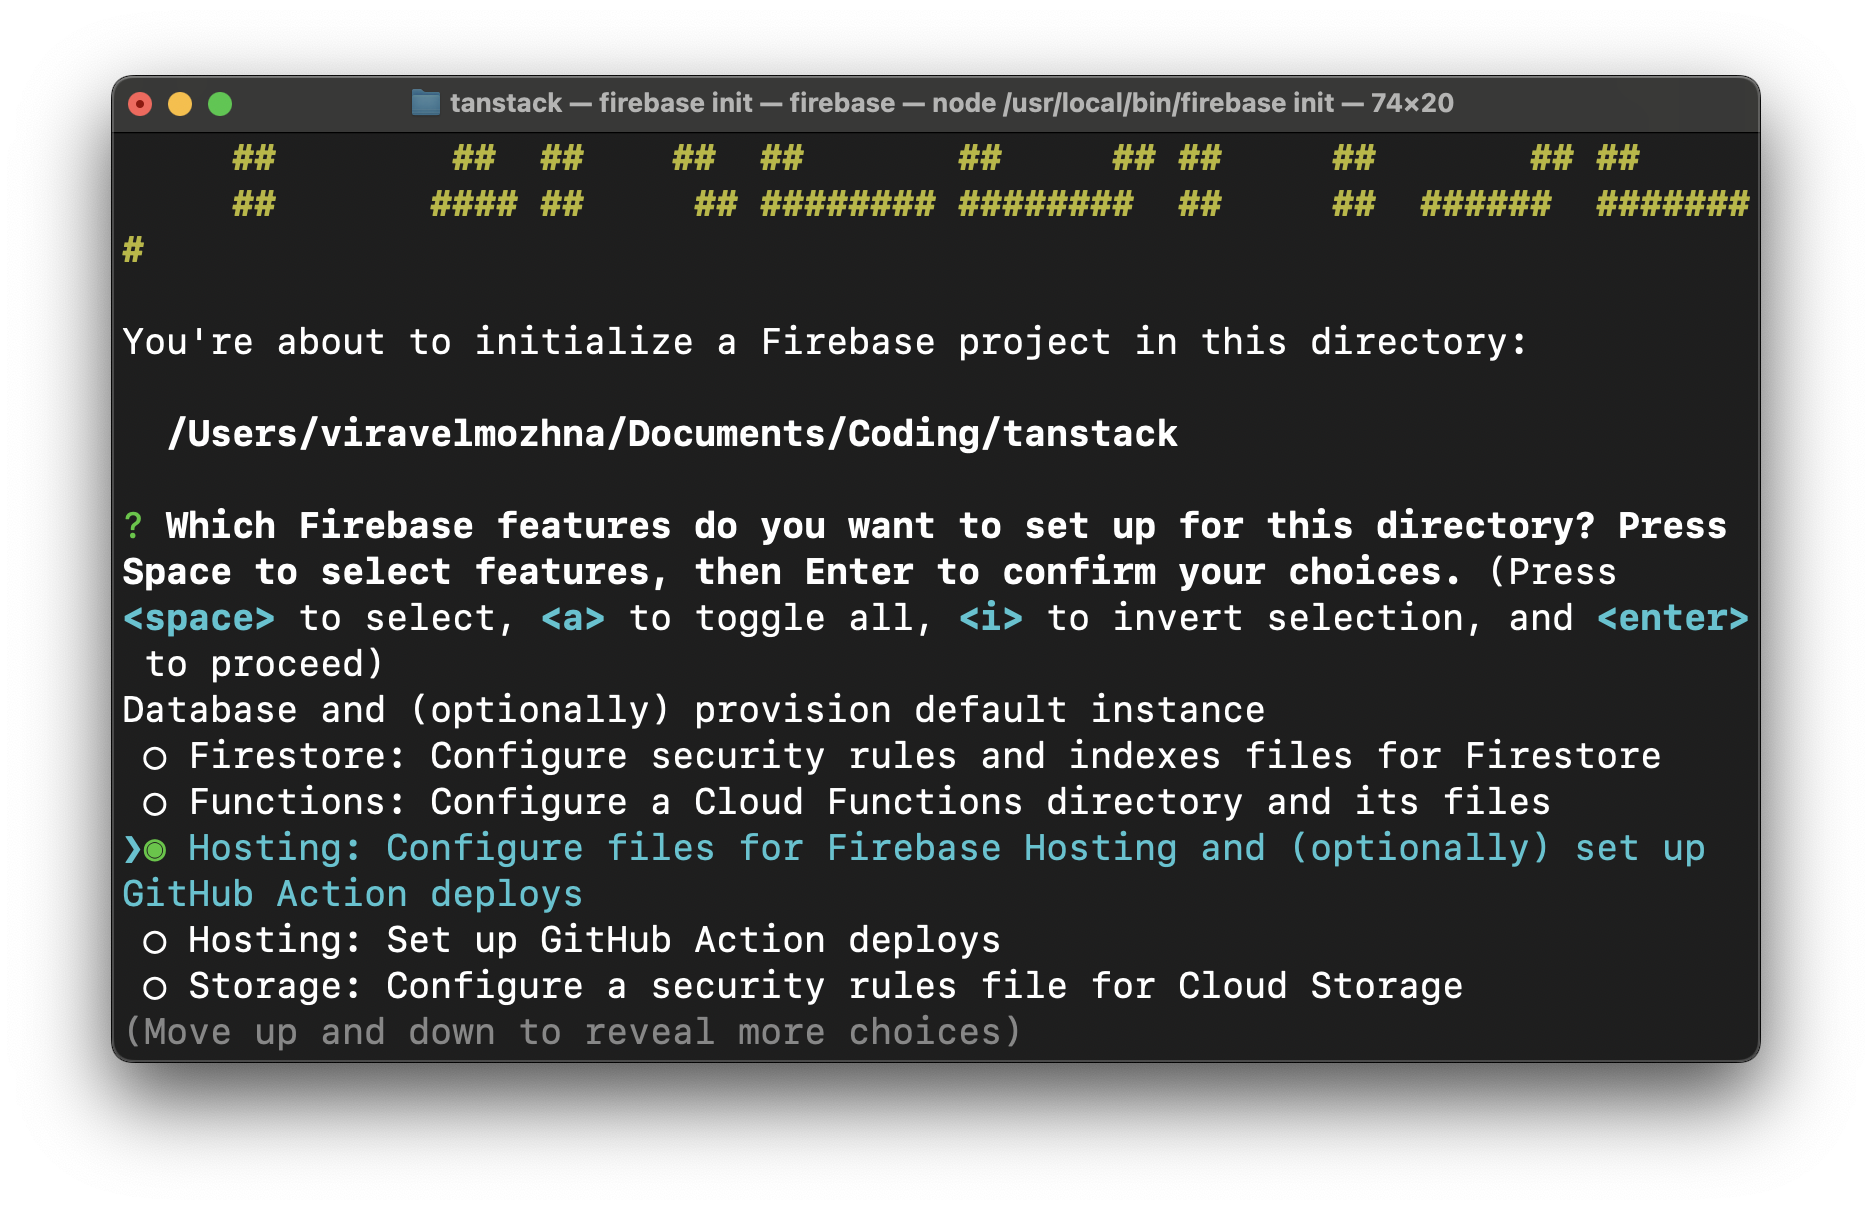The width and height of the screenshot is (1872, 1210).
Task: Click the cyan <space> hint text
Action: point(198,617)
